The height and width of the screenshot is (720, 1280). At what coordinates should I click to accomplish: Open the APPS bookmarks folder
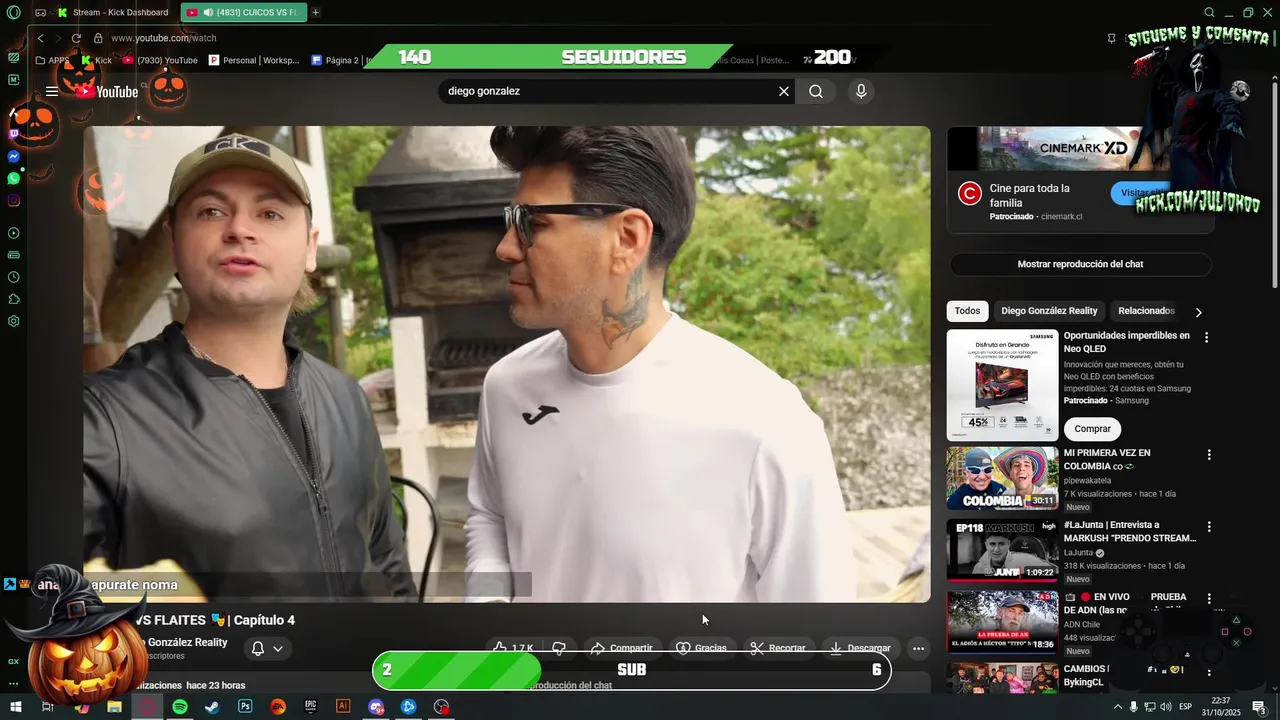[x=52, y=60]
